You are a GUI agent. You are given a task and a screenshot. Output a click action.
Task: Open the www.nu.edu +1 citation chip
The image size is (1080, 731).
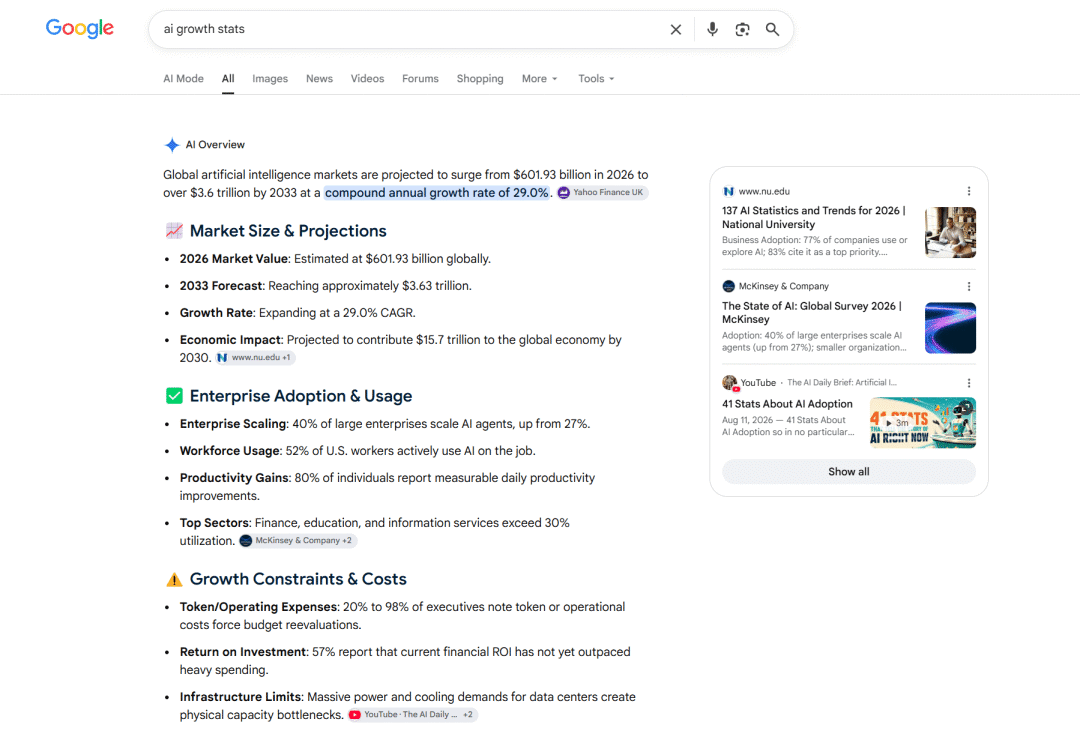[255, 358]
